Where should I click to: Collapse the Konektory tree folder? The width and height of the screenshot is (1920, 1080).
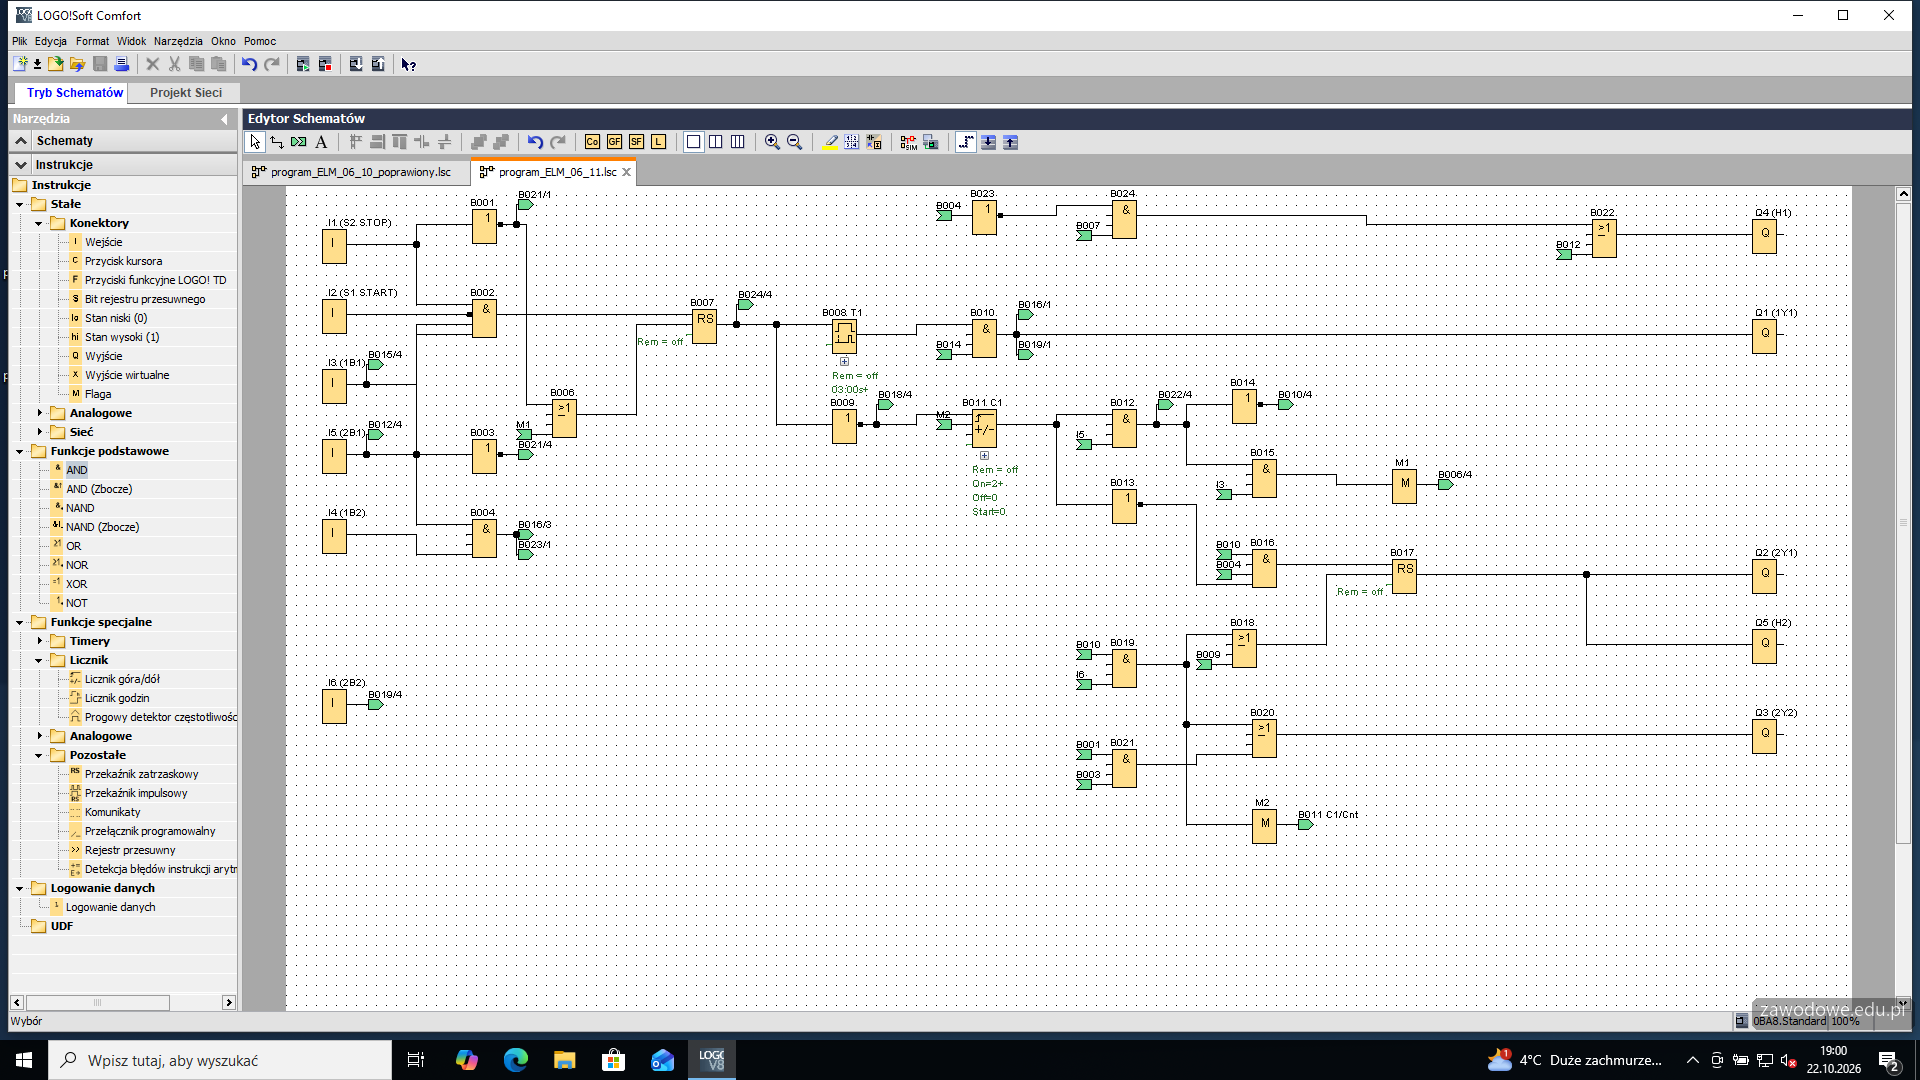(x=39, y=223)
